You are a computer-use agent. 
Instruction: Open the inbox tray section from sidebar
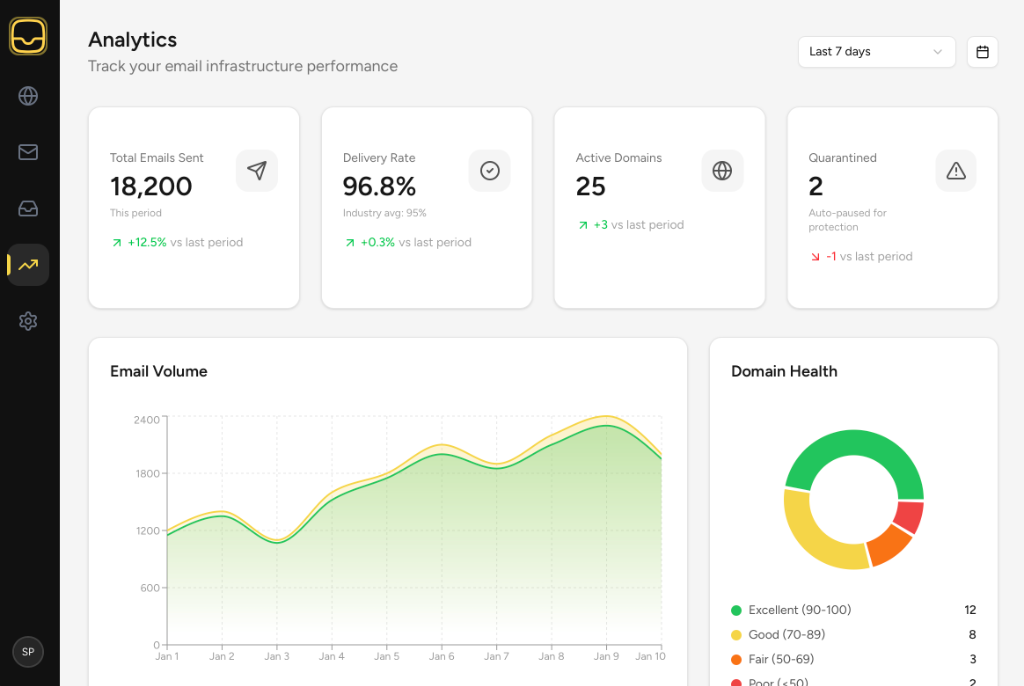[x=28, y=209]
